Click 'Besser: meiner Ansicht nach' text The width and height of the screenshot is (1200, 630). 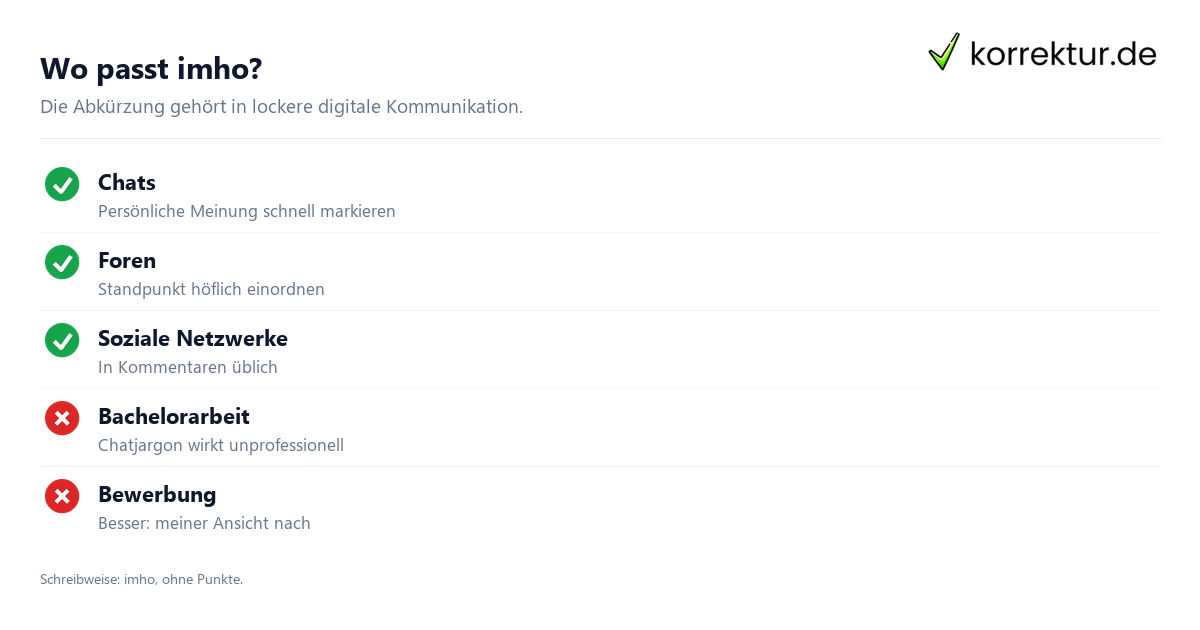click(204, 523)
